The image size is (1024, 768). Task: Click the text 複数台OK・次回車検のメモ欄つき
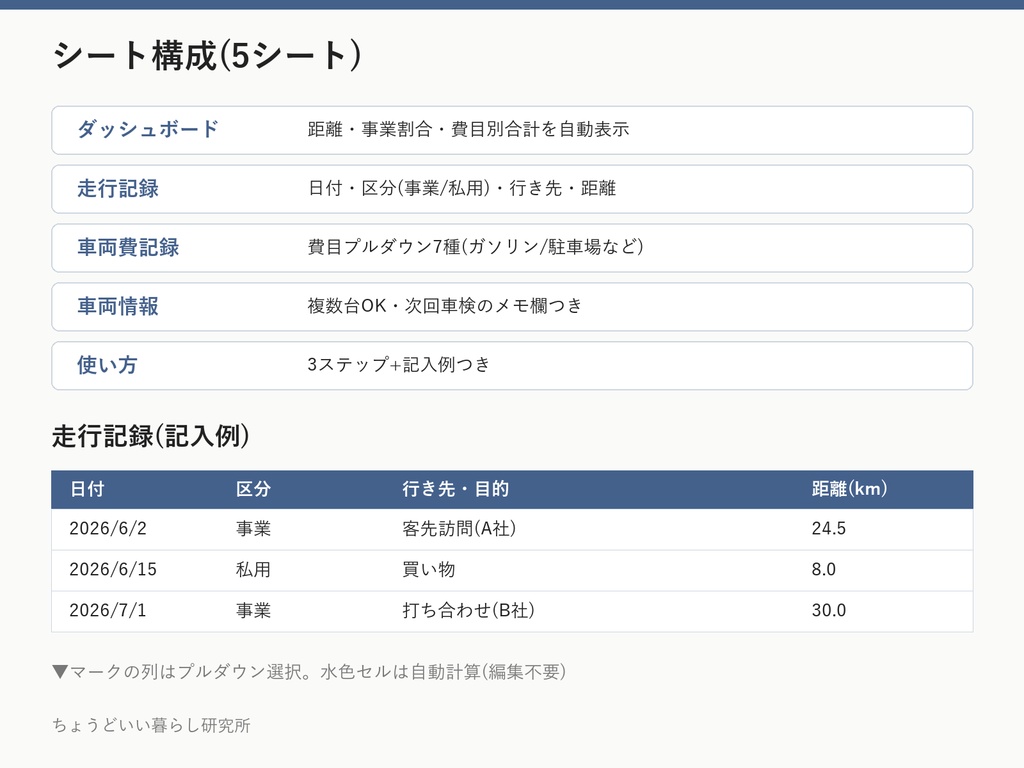tap(445, 306)
